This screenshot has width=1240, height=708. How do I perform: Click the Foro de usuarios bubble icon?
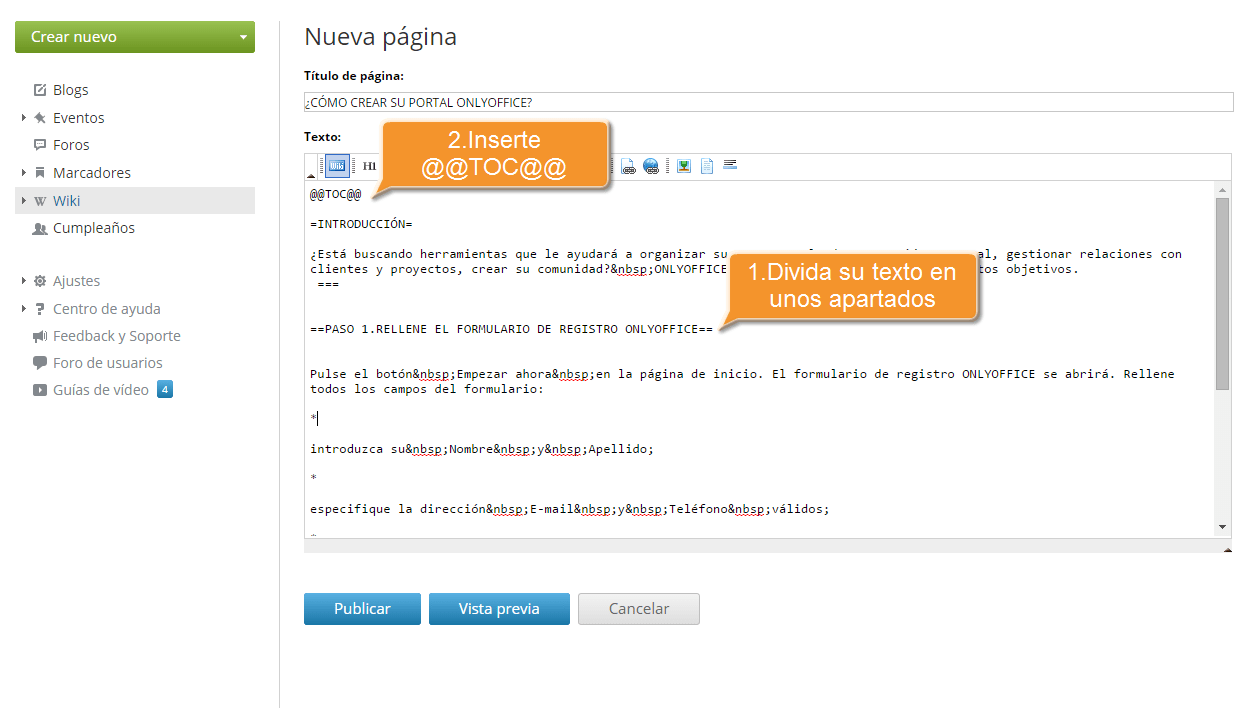point(40,363)
